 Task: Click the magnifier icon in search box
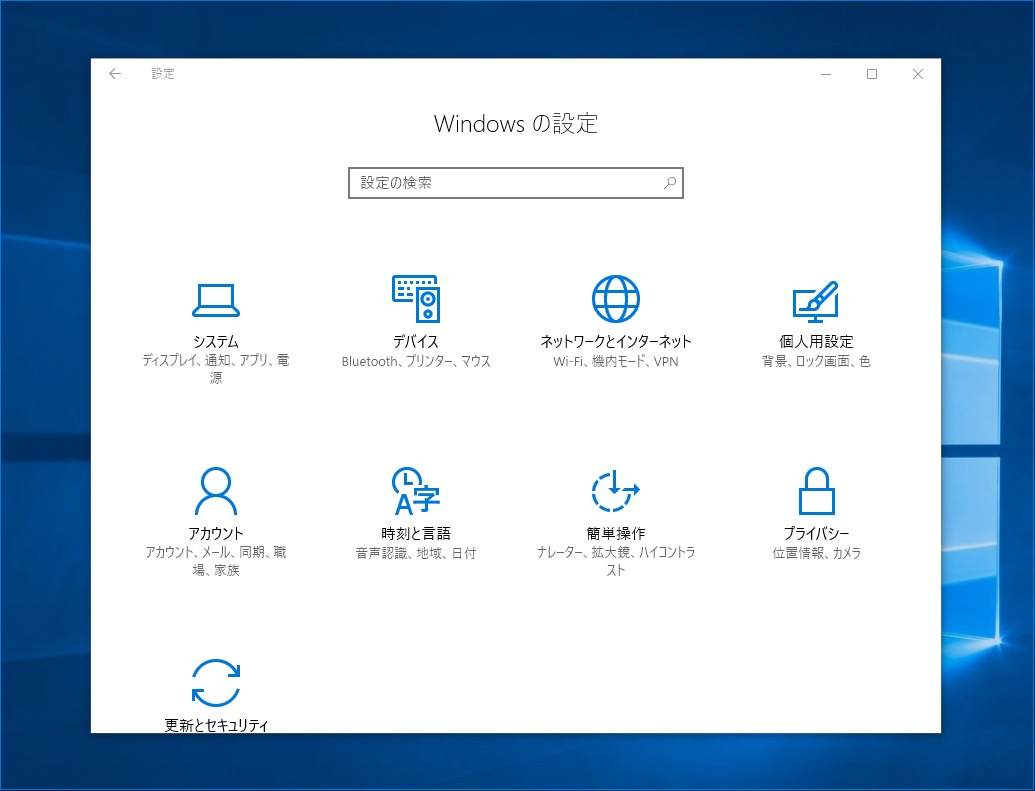coord(670,183)
